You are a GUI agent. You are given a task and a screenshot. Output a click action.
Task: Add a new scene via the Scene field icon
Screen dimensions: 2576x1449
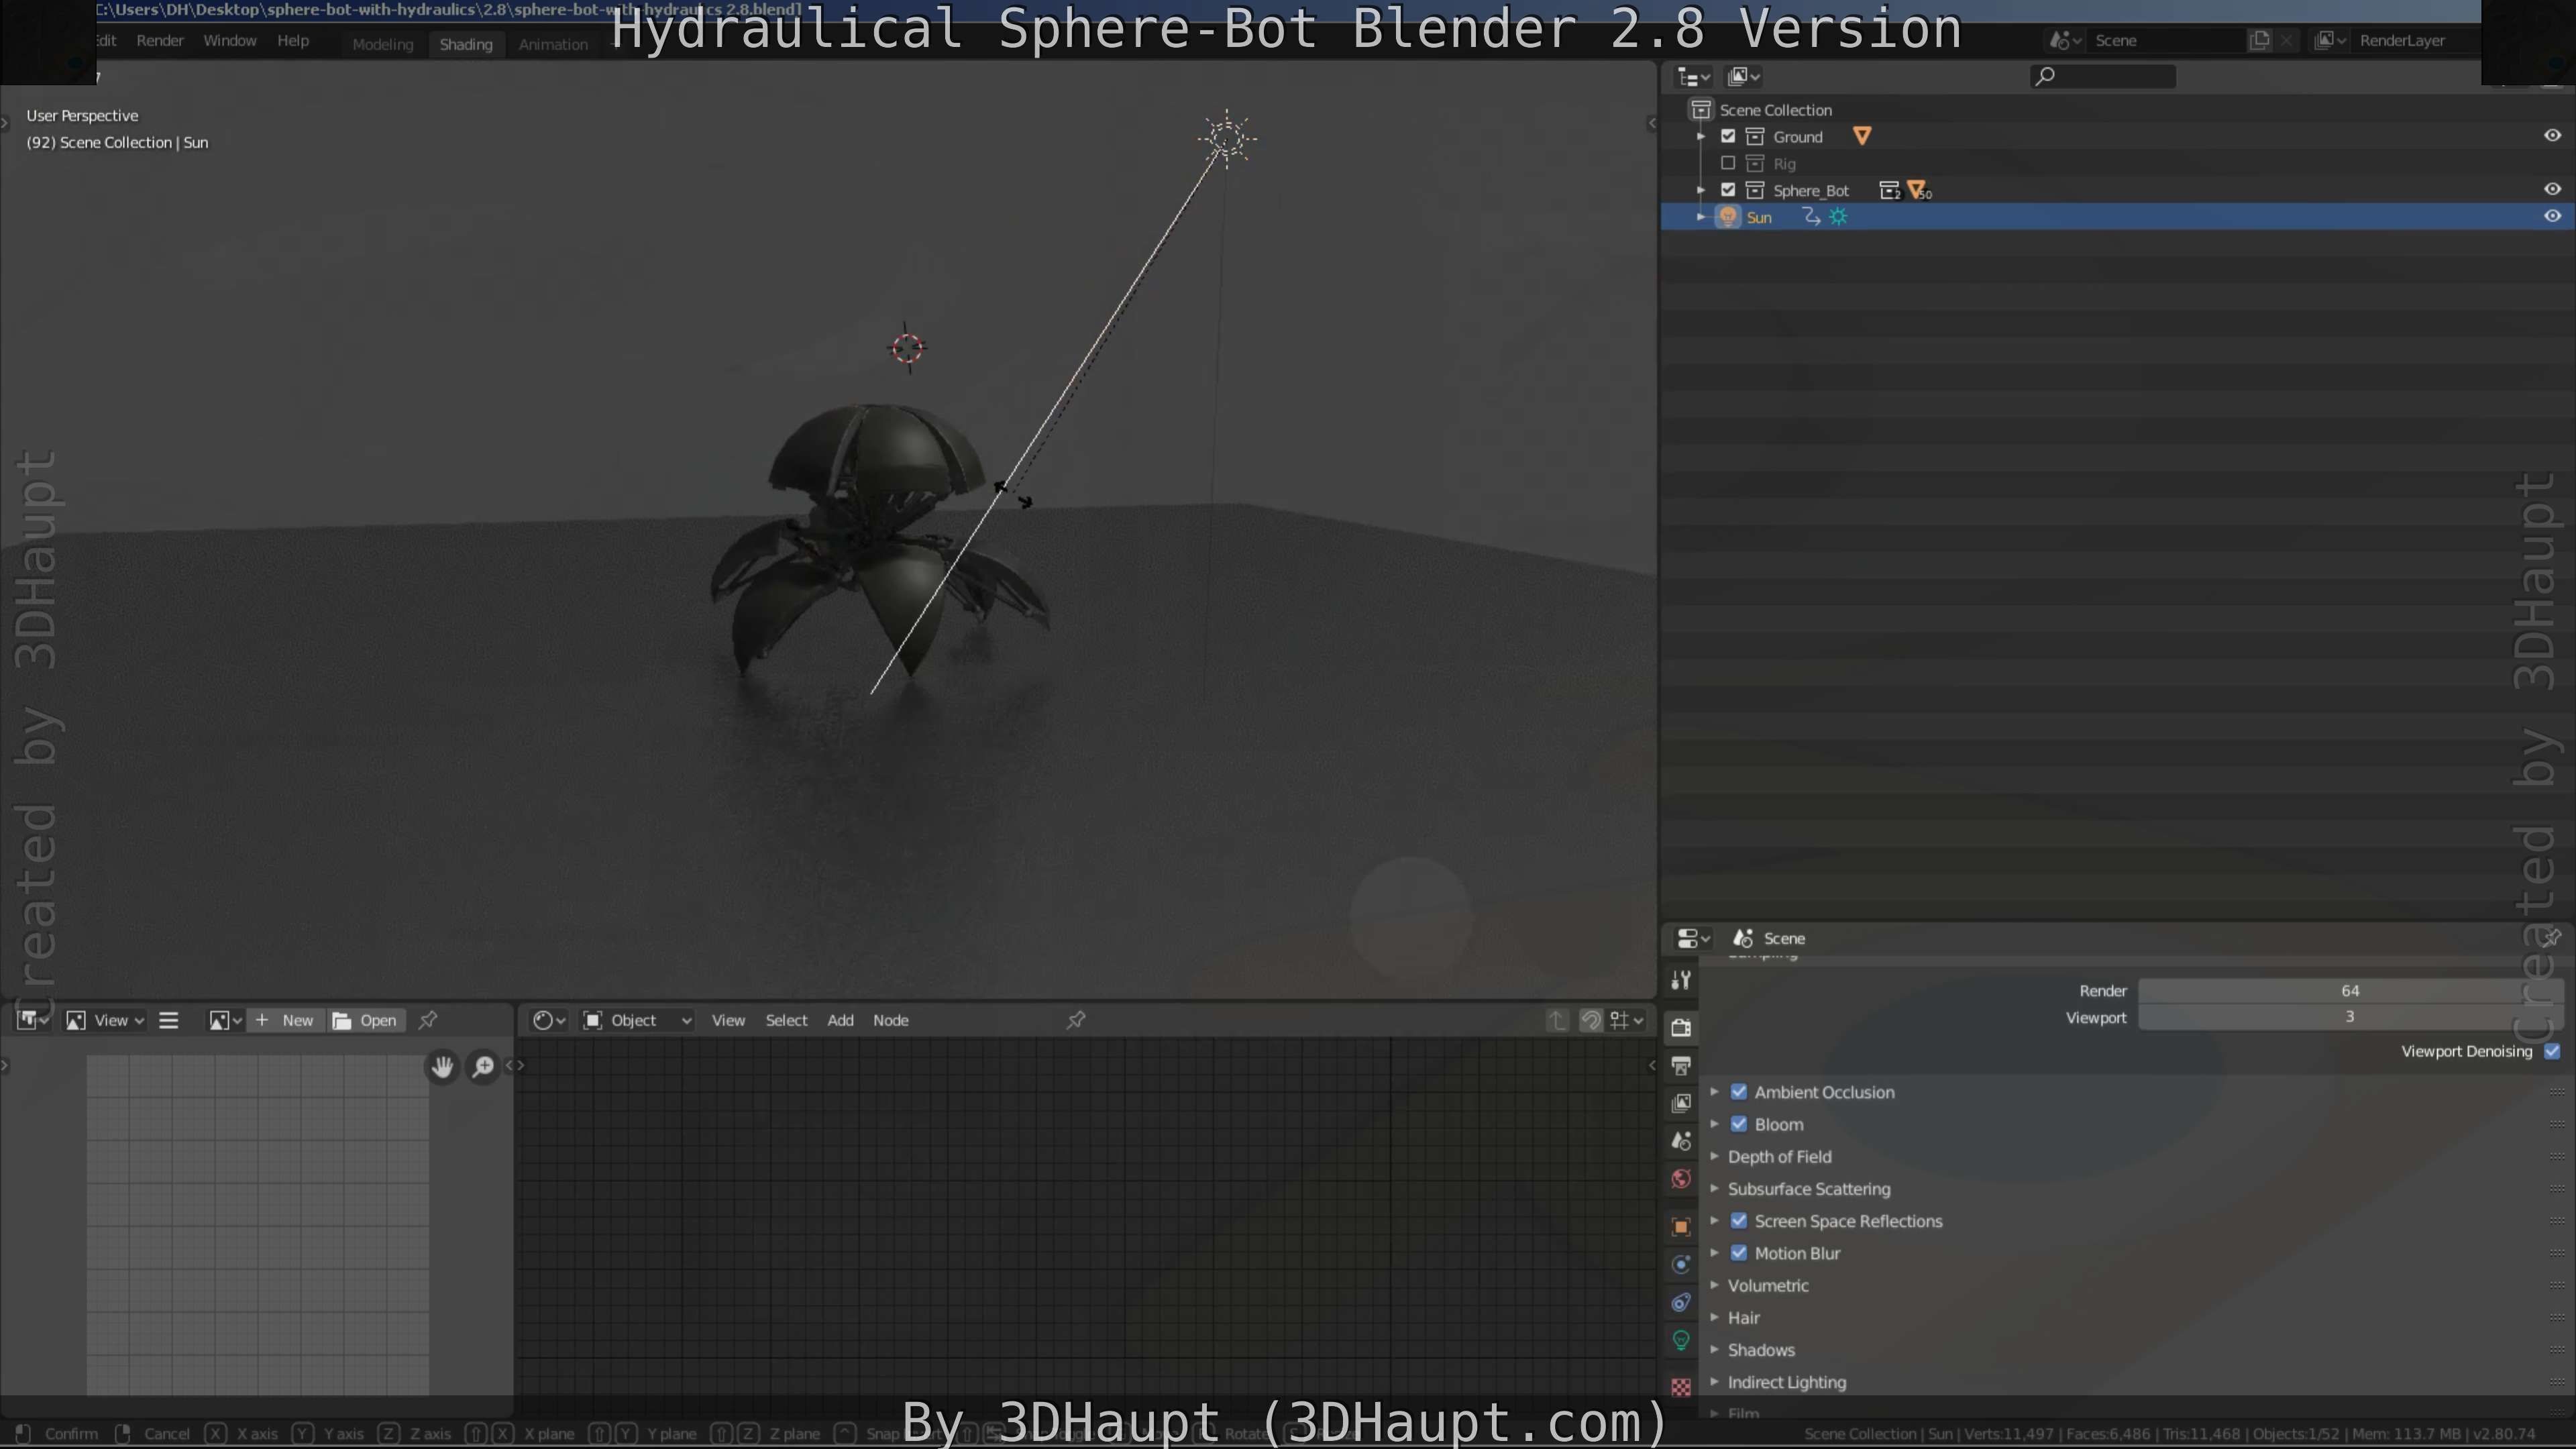pos(2259,40)
